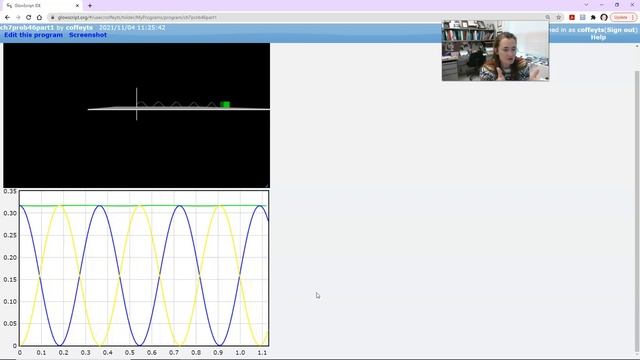This screenshot has width=640, height=360.
Task: Click the lock icon in the address bar
Action: coord(53,18)
